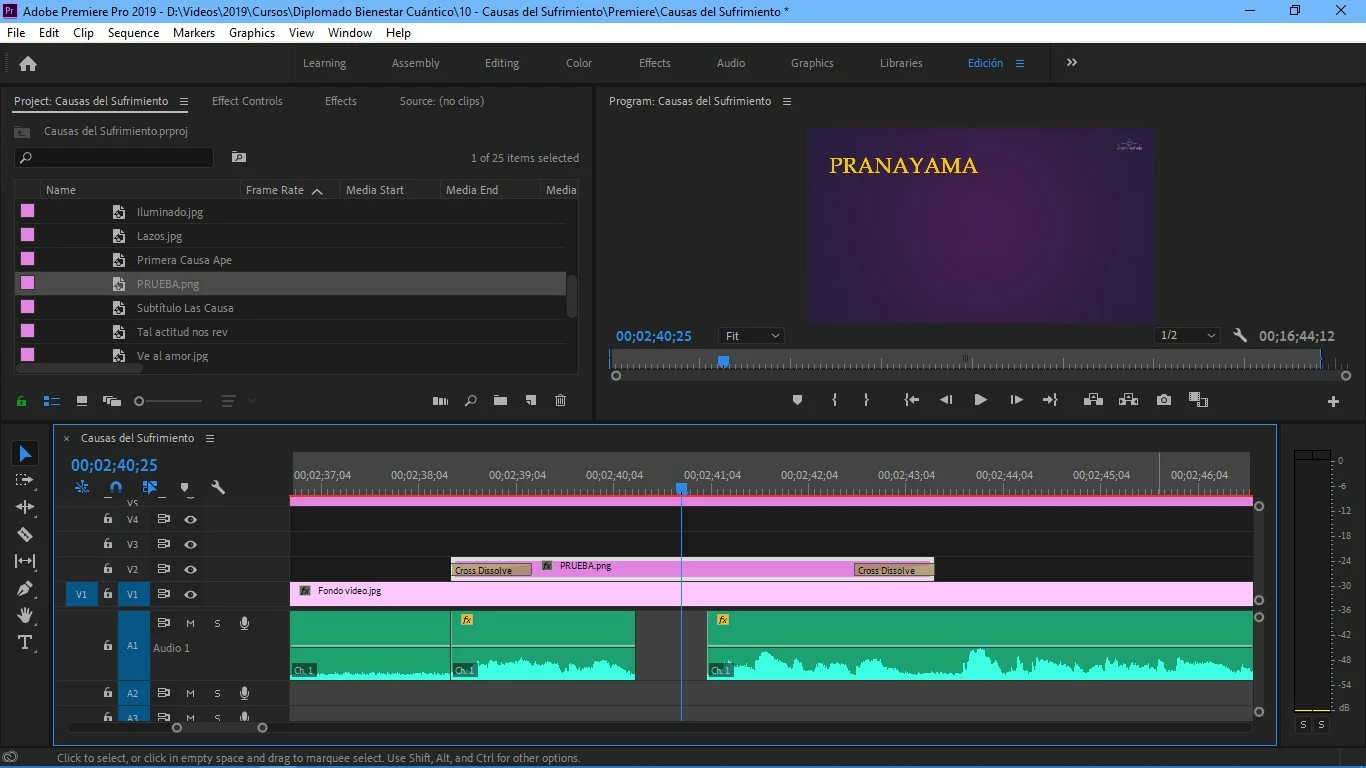The width and height of the screenshot is (1366, 768).
Task: Select the Track Select Forward tool
Action: click(25, 481)
